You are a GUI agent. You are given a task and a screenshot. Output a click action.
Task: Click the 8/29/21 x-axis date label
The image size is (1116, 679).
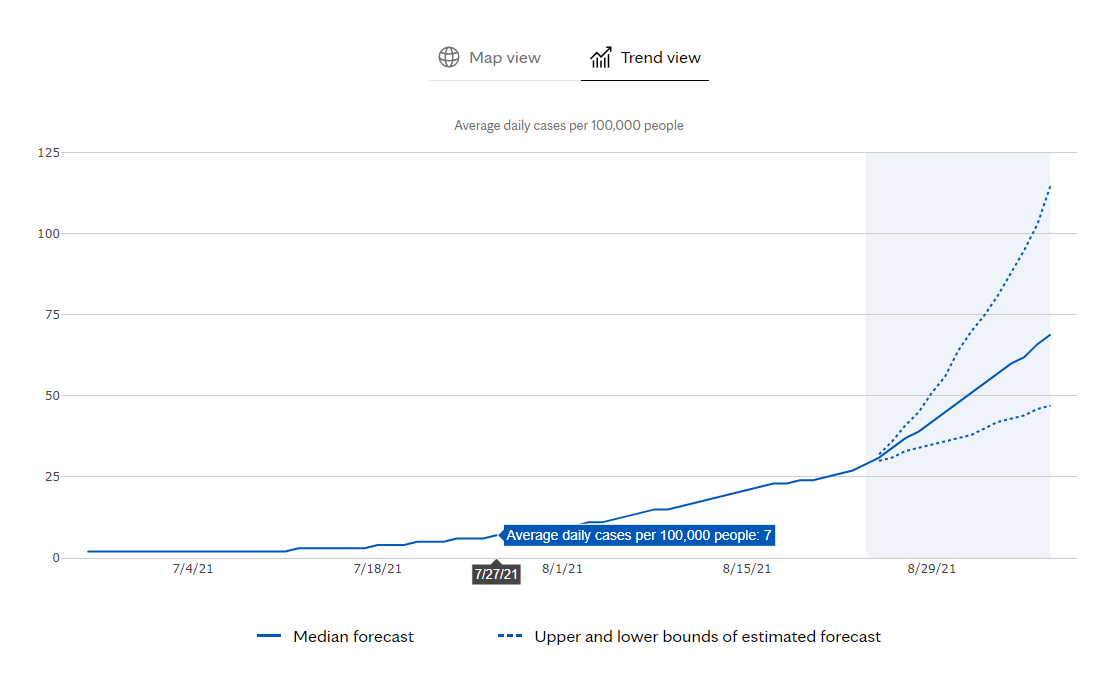coord(931,569)
